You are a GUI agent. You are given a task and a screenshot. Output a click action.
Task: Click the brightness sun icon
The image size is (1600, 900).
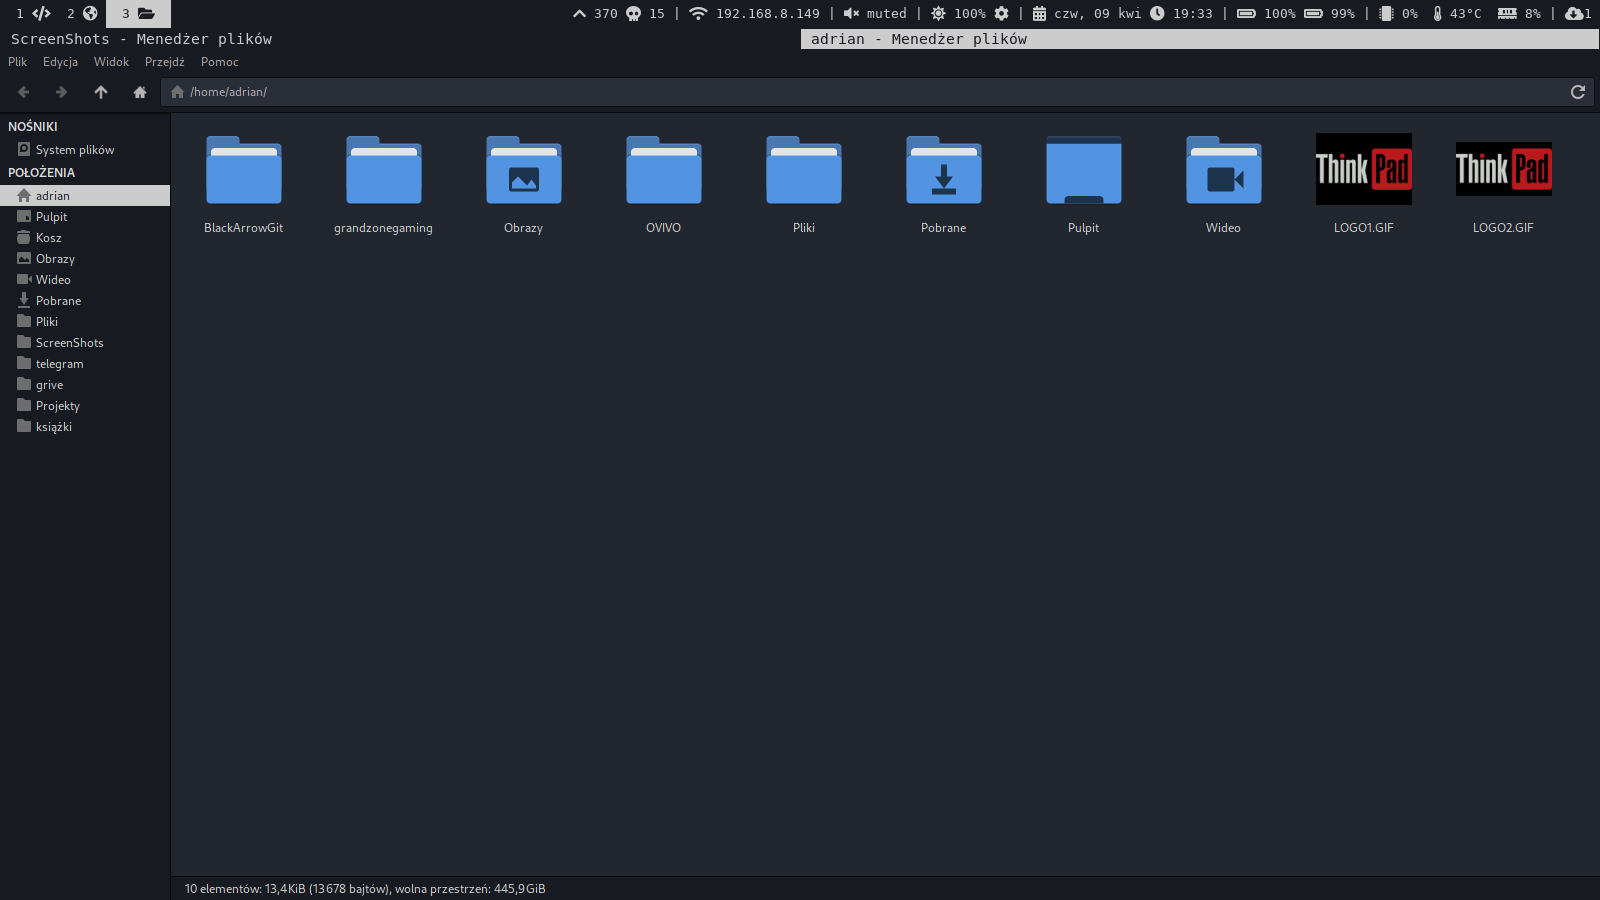[x=938, y=13]
